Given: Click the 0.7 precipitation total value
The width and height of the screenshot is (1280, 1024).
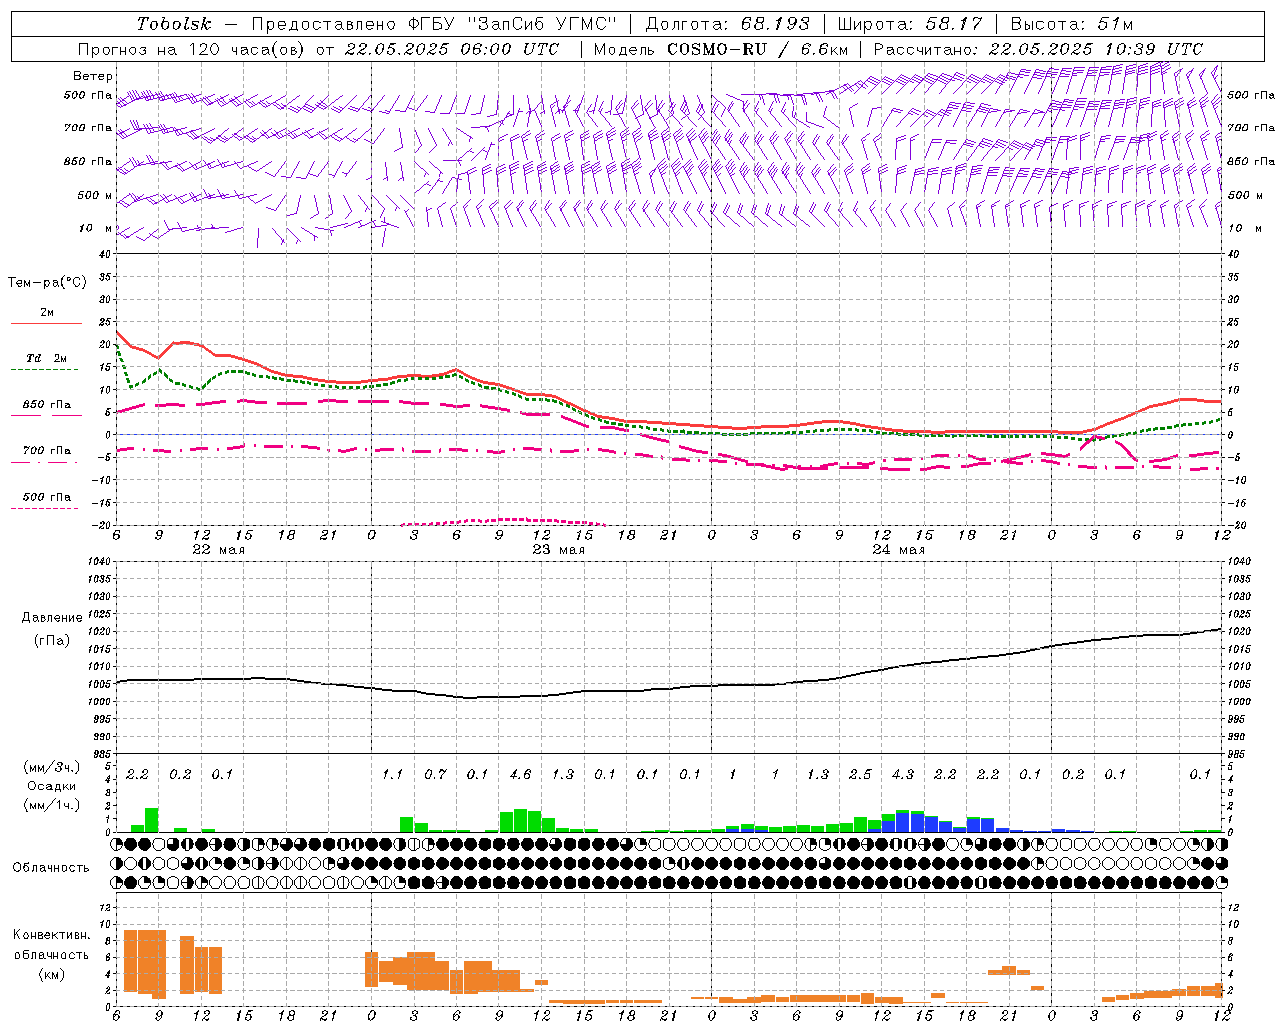Looking at the screenshot, I should [435, 774].
